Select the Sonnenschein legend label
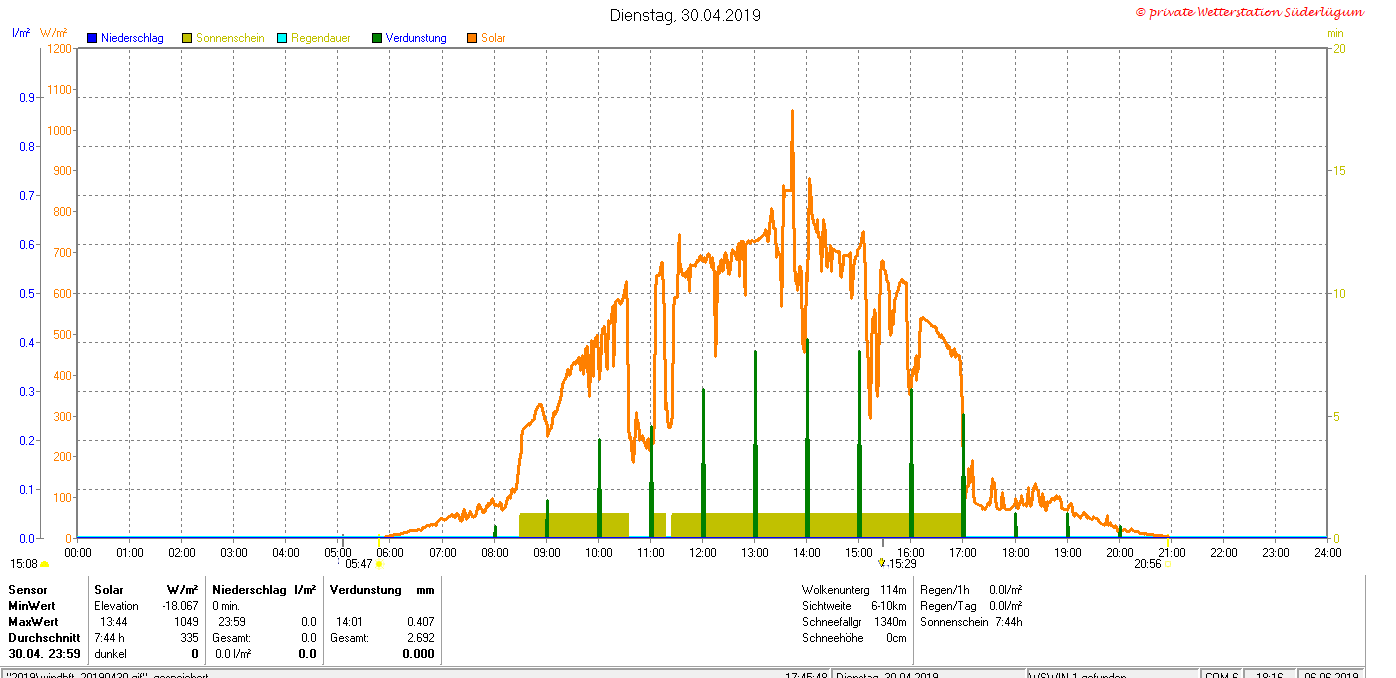Screen dimensions: 1396x678 230,38
